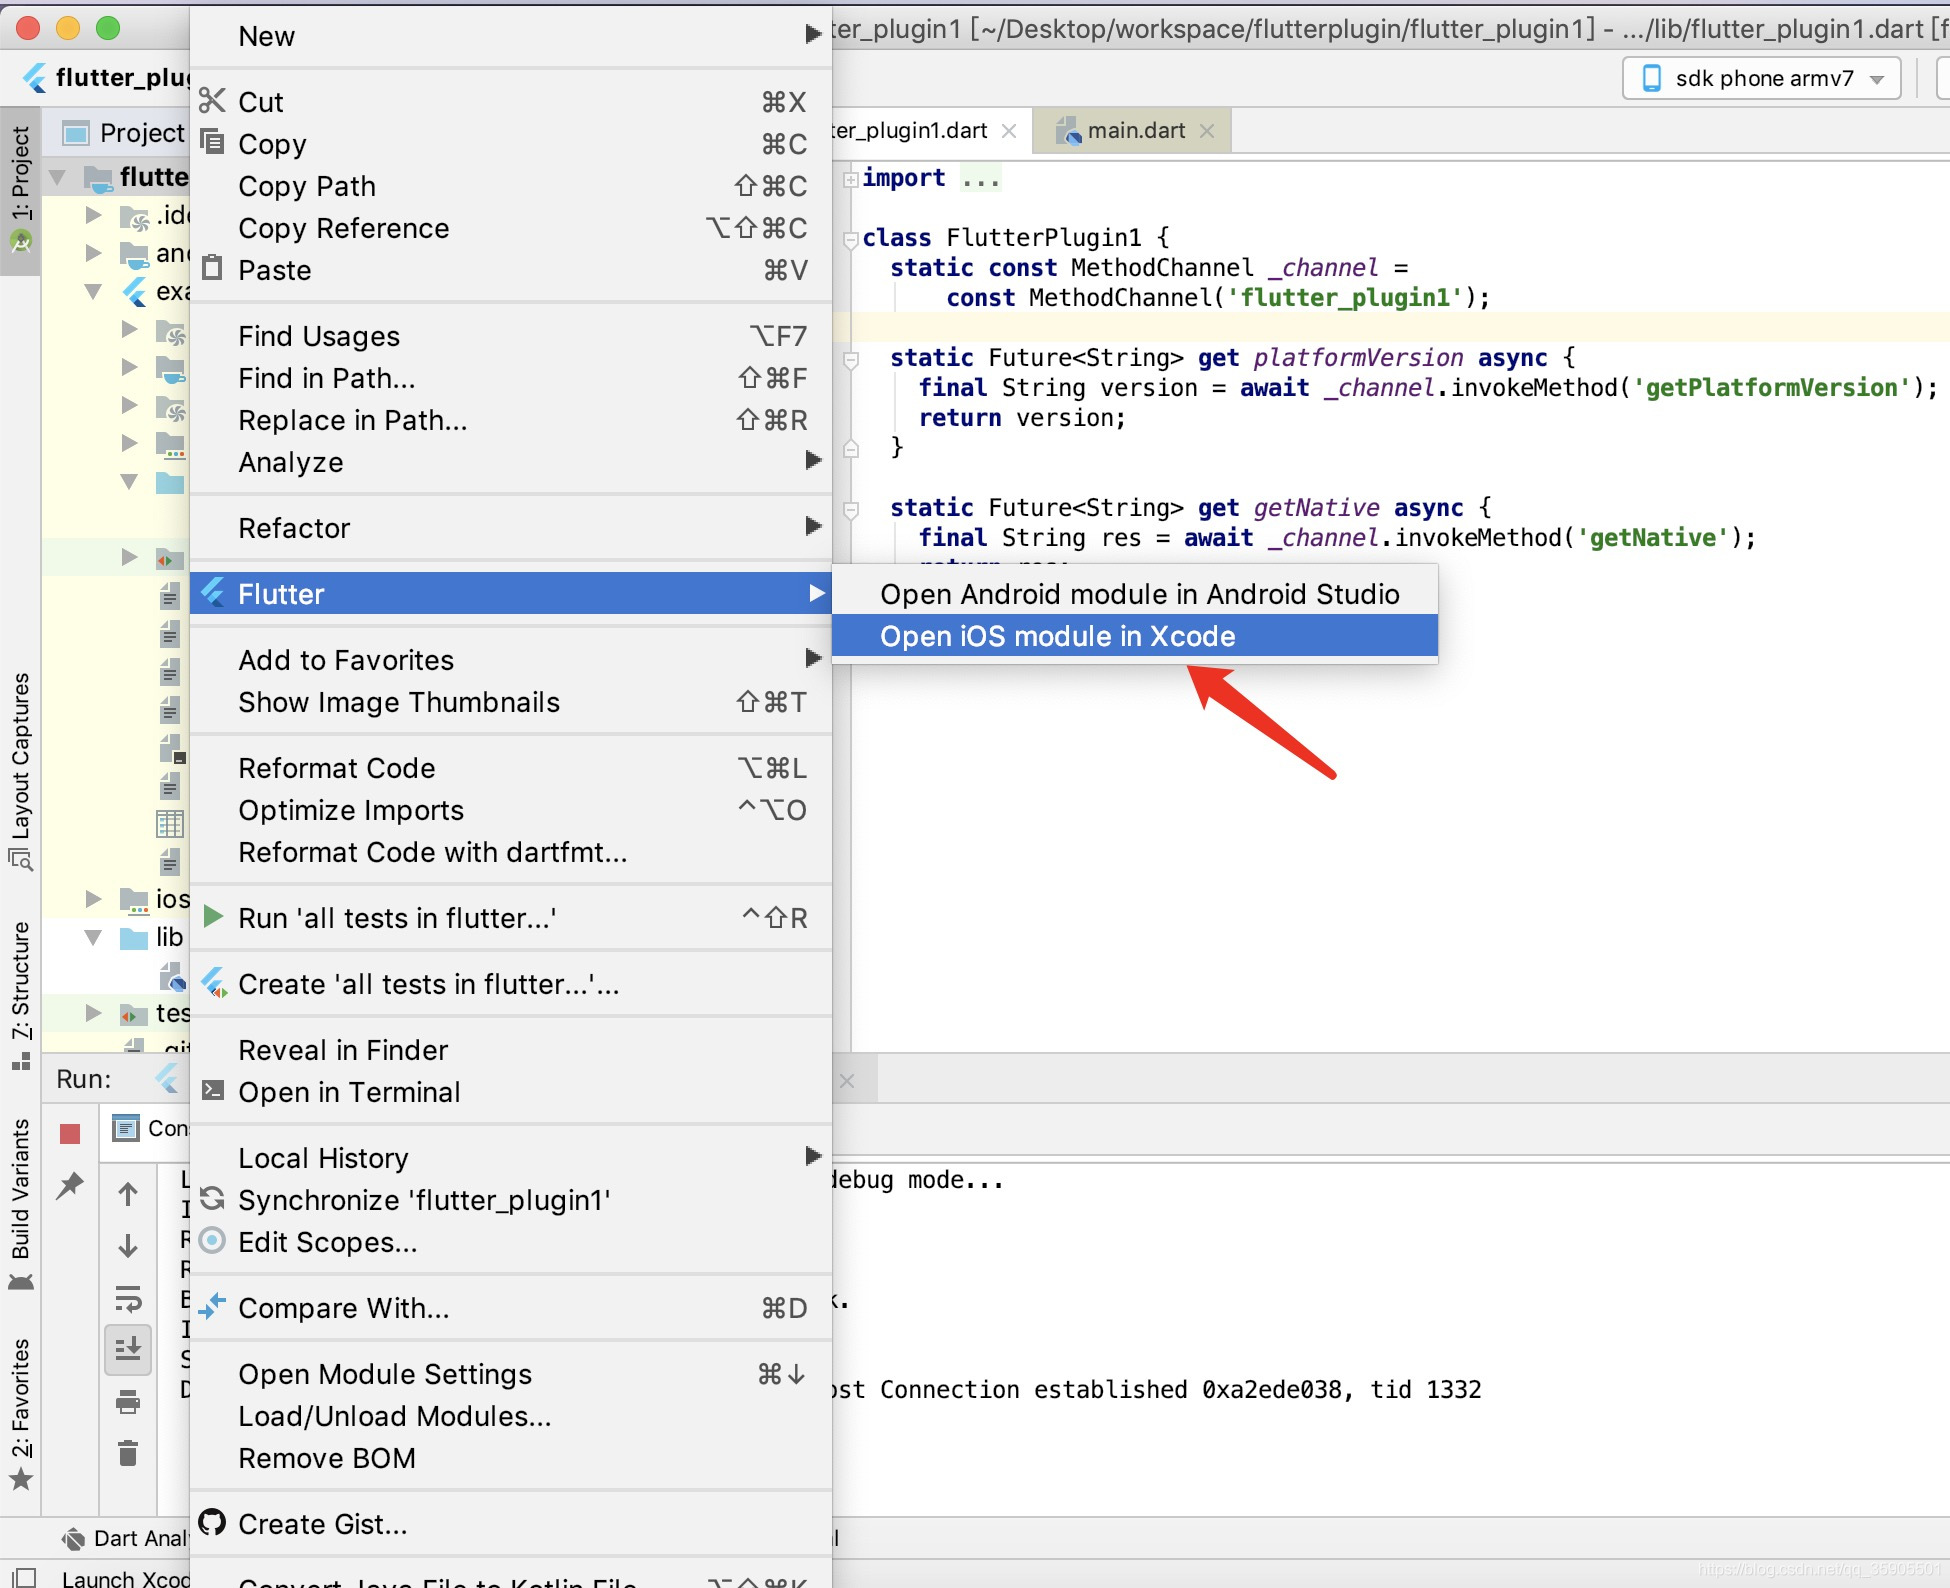Select Show Image Thumbnails
The width and height of the screenshot is (1950, 1588).
tap(511, 702)
